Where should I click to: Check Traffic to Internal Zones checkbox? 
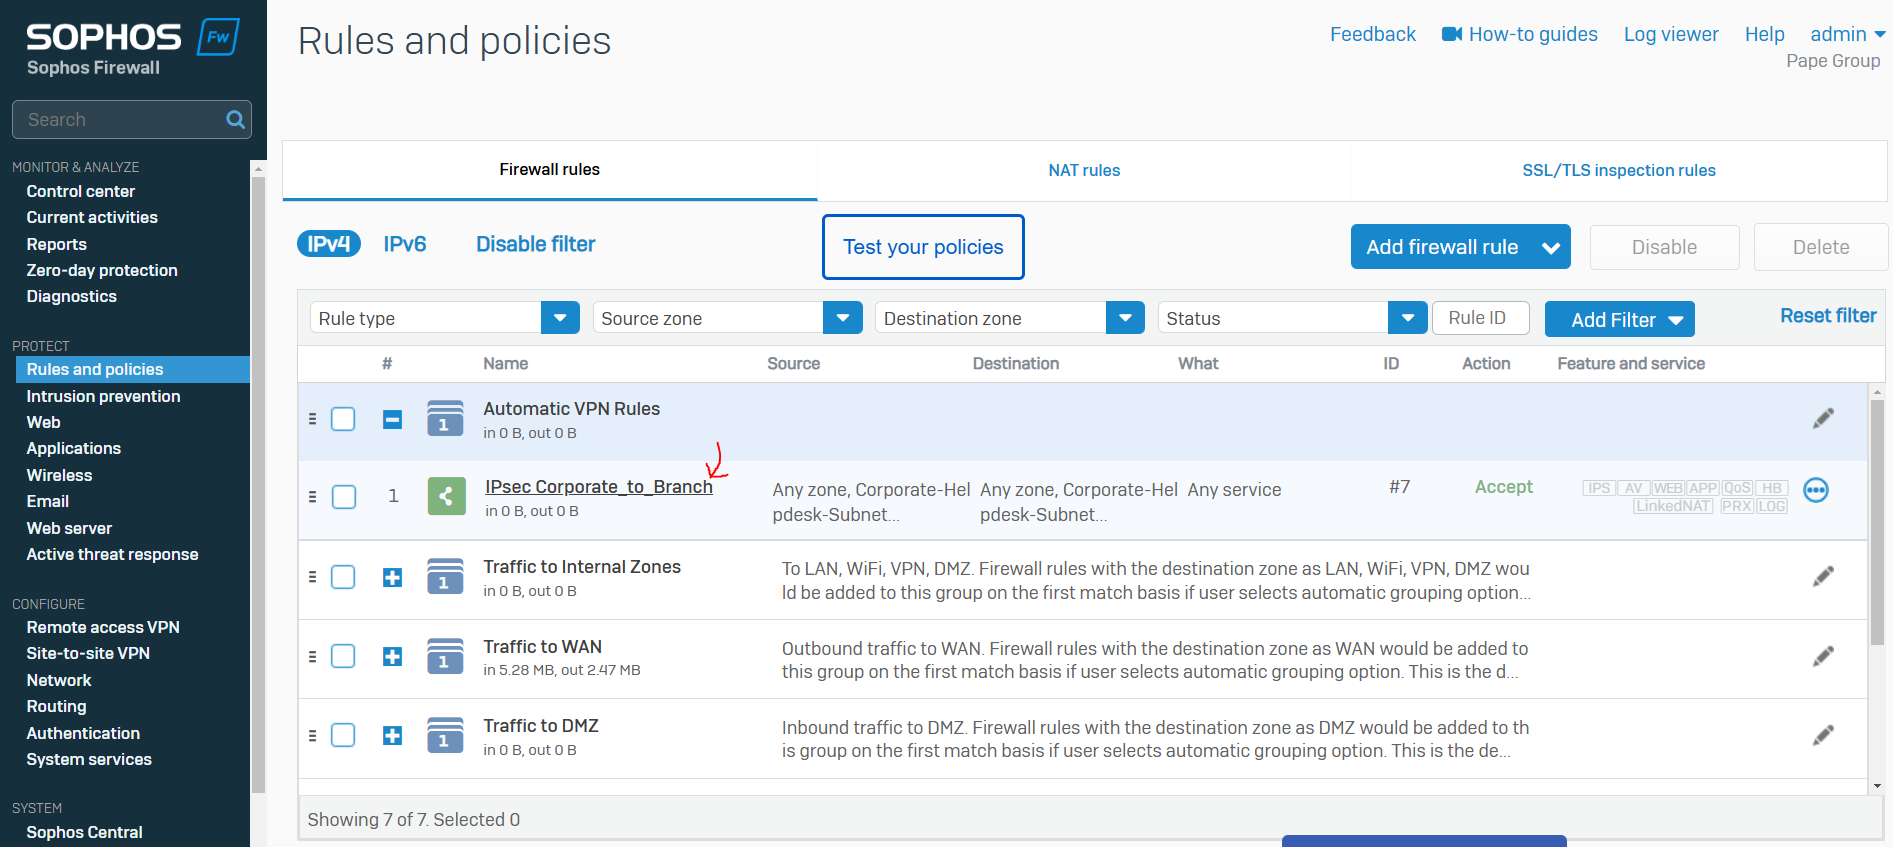pos(343,577)
